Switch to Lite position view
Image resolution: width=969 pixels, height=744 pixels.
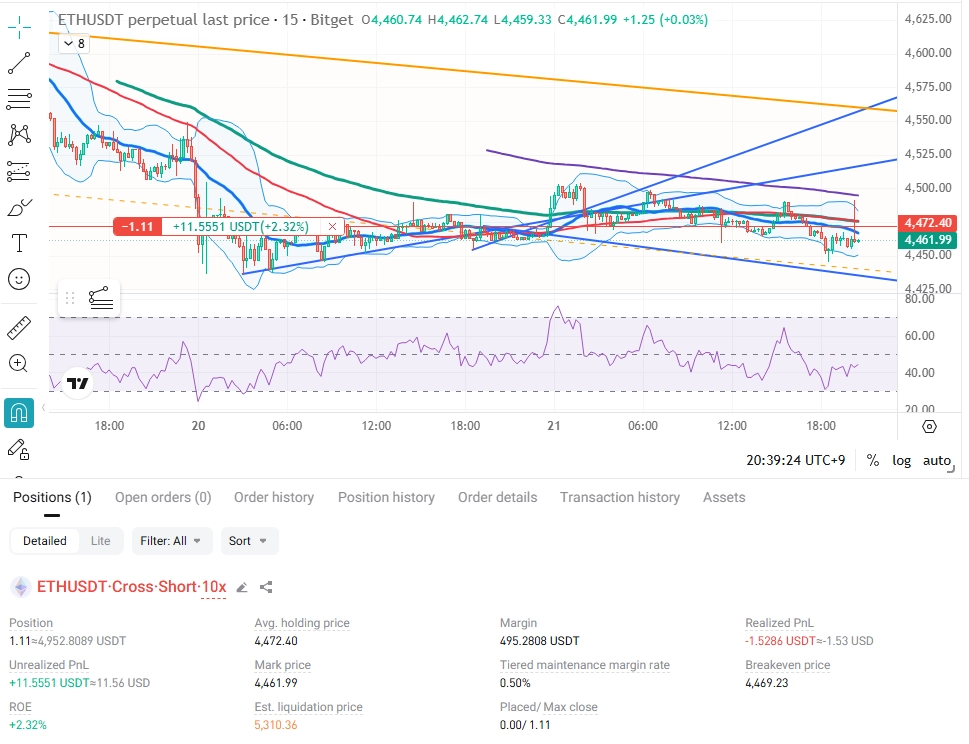(x=100, y=541)
